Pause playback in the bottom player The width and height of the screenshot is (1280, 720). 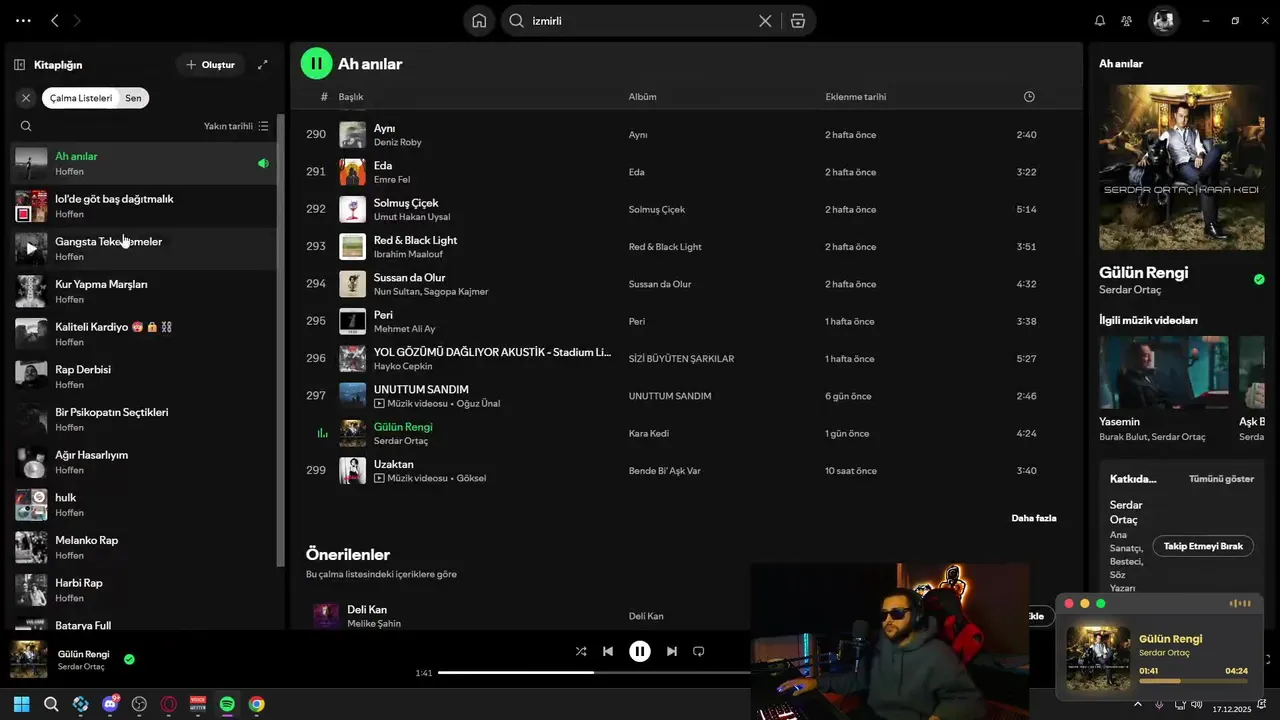click(640, 651)
